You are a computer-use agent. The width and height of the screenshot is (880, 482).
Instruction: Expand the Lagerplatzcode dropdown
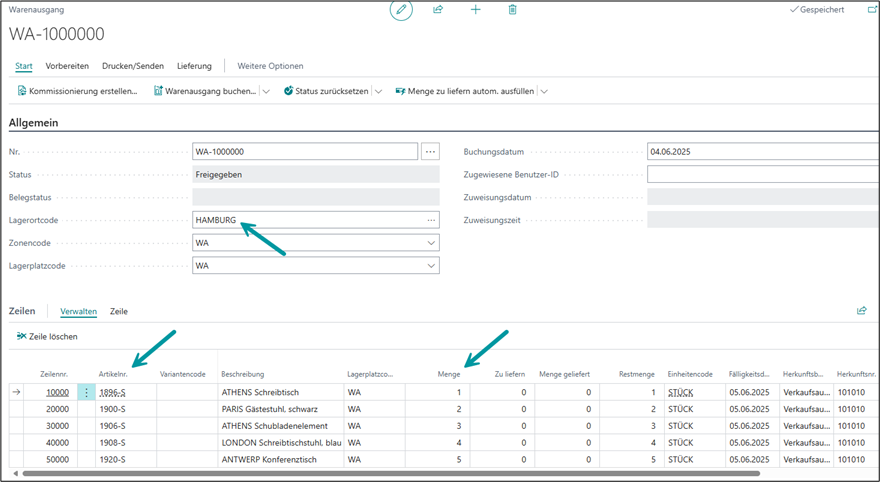(431, 266)
